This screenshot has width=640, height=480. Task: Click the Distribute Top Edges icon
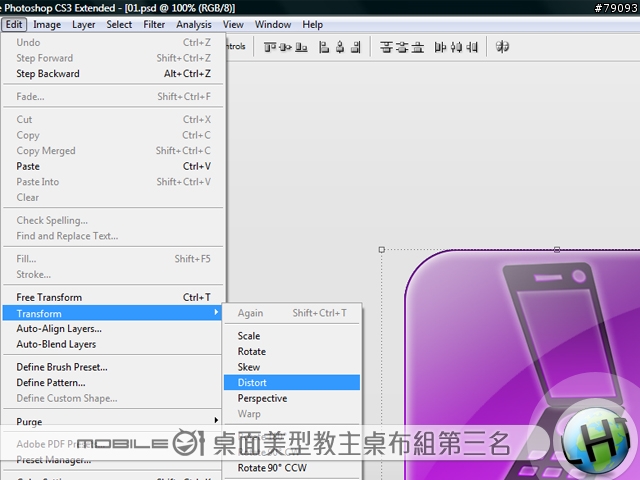pos(386,47)
